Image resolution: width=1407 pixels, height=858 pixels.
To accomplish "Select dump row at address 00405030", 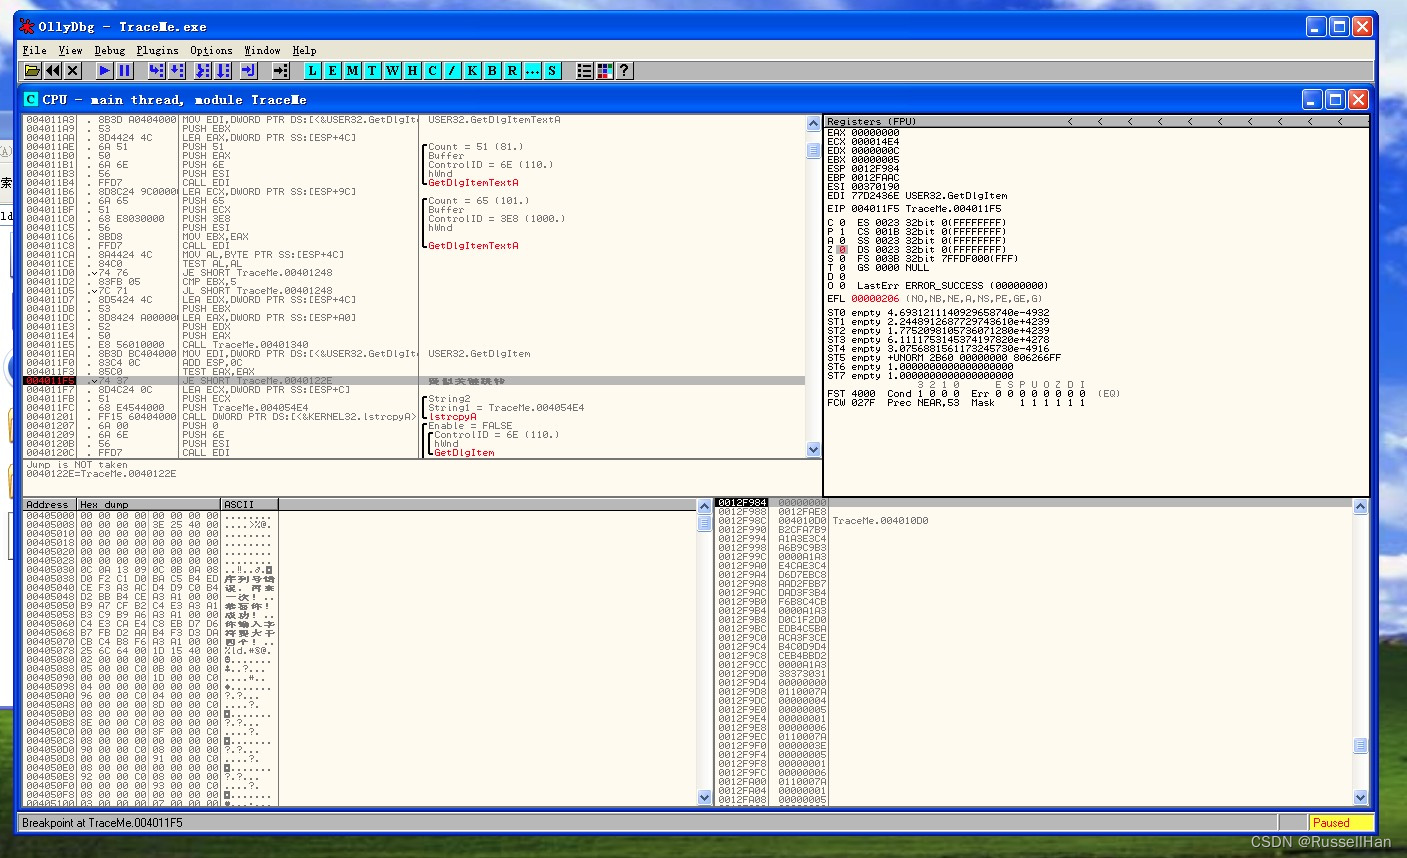I will click(x=150, y=570).
